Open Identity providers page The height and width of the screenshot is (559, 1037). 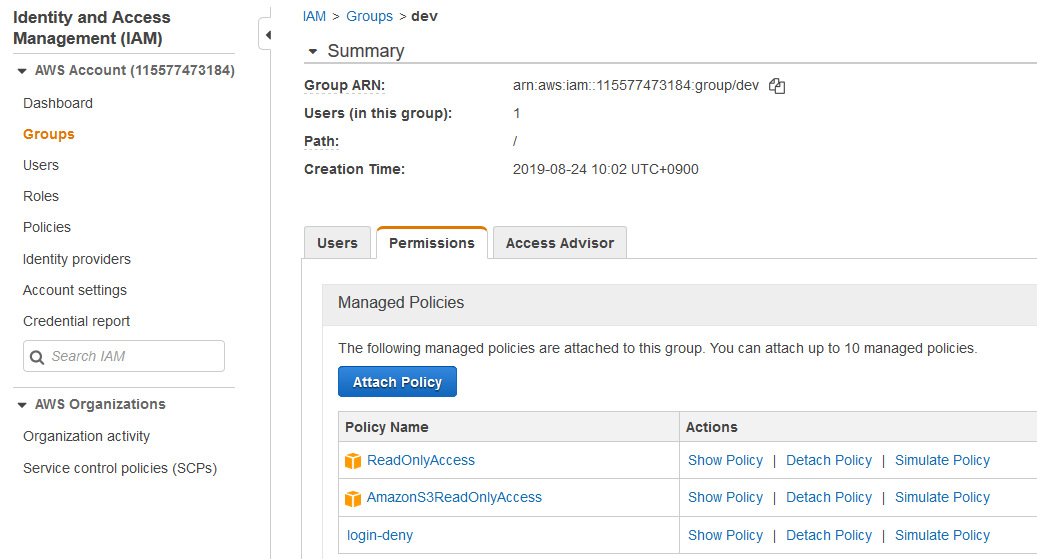(x=77, y=259)
